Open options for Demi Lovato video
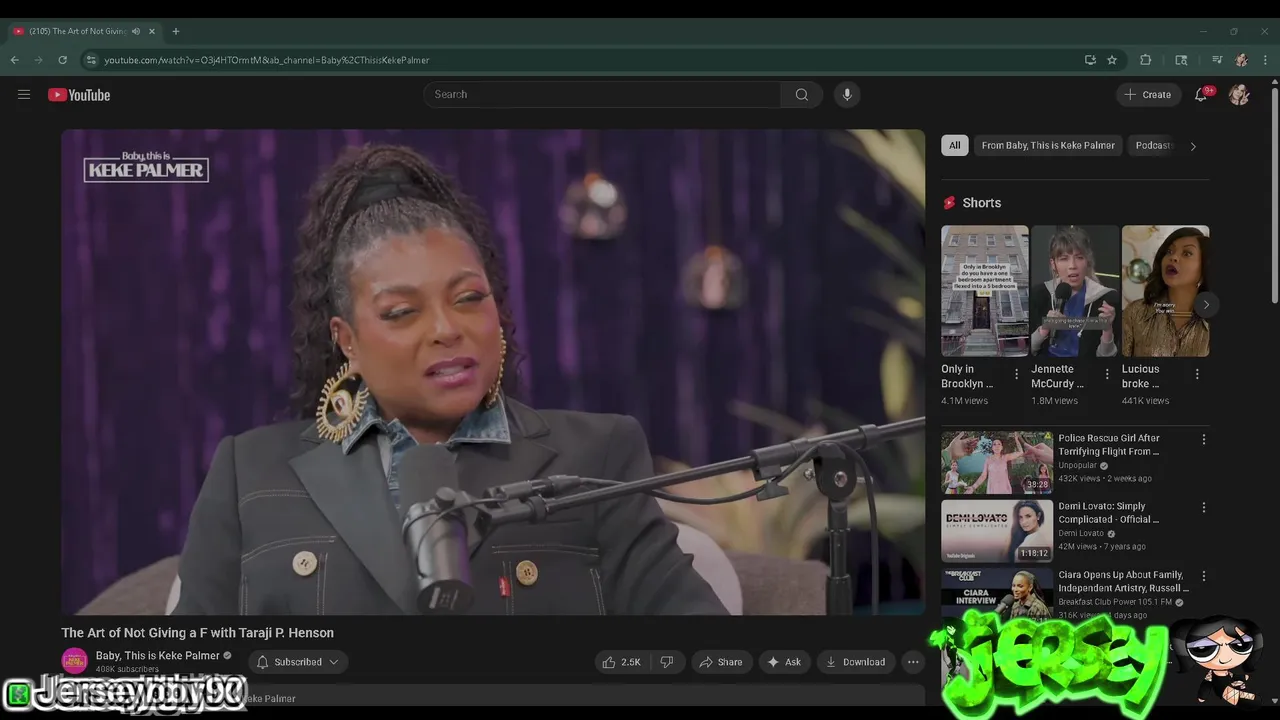The height and width of the screenshot is (720, 1280). point(1204,507)
